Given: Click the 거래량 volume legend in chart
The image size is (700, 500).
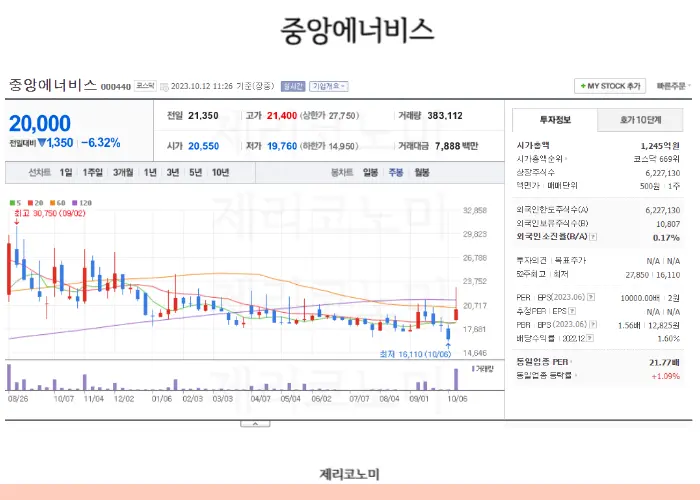Looking at the screenshot, I should [x=483, y=369].
